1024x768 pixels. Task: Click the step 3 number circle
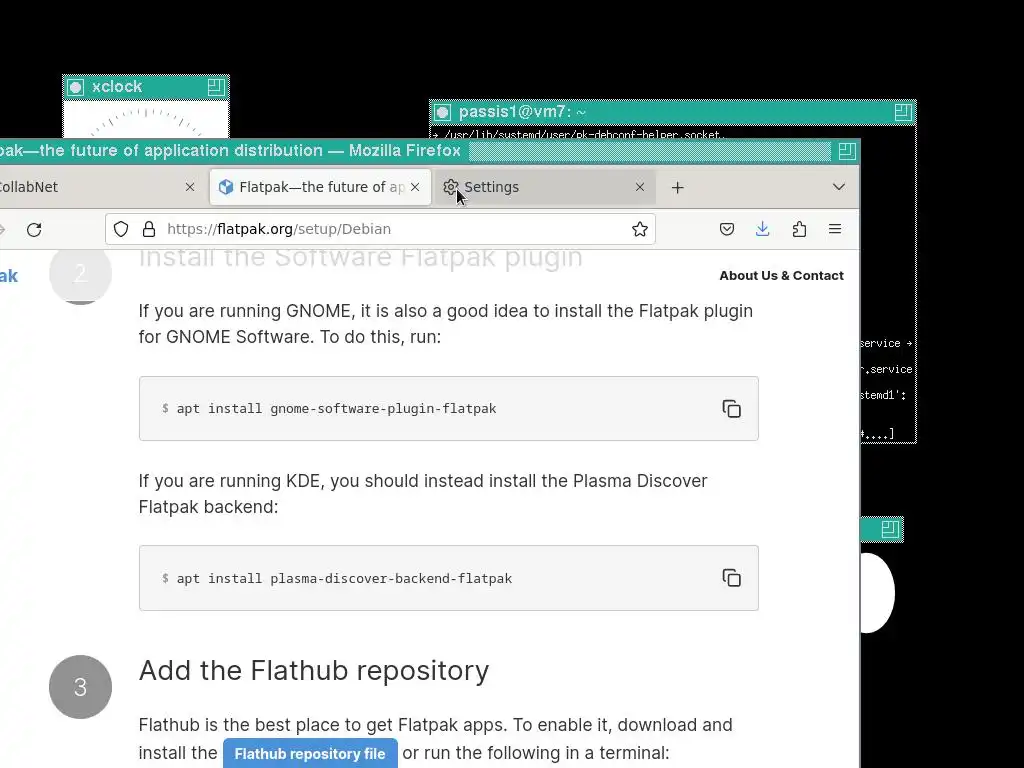point(80,687)
